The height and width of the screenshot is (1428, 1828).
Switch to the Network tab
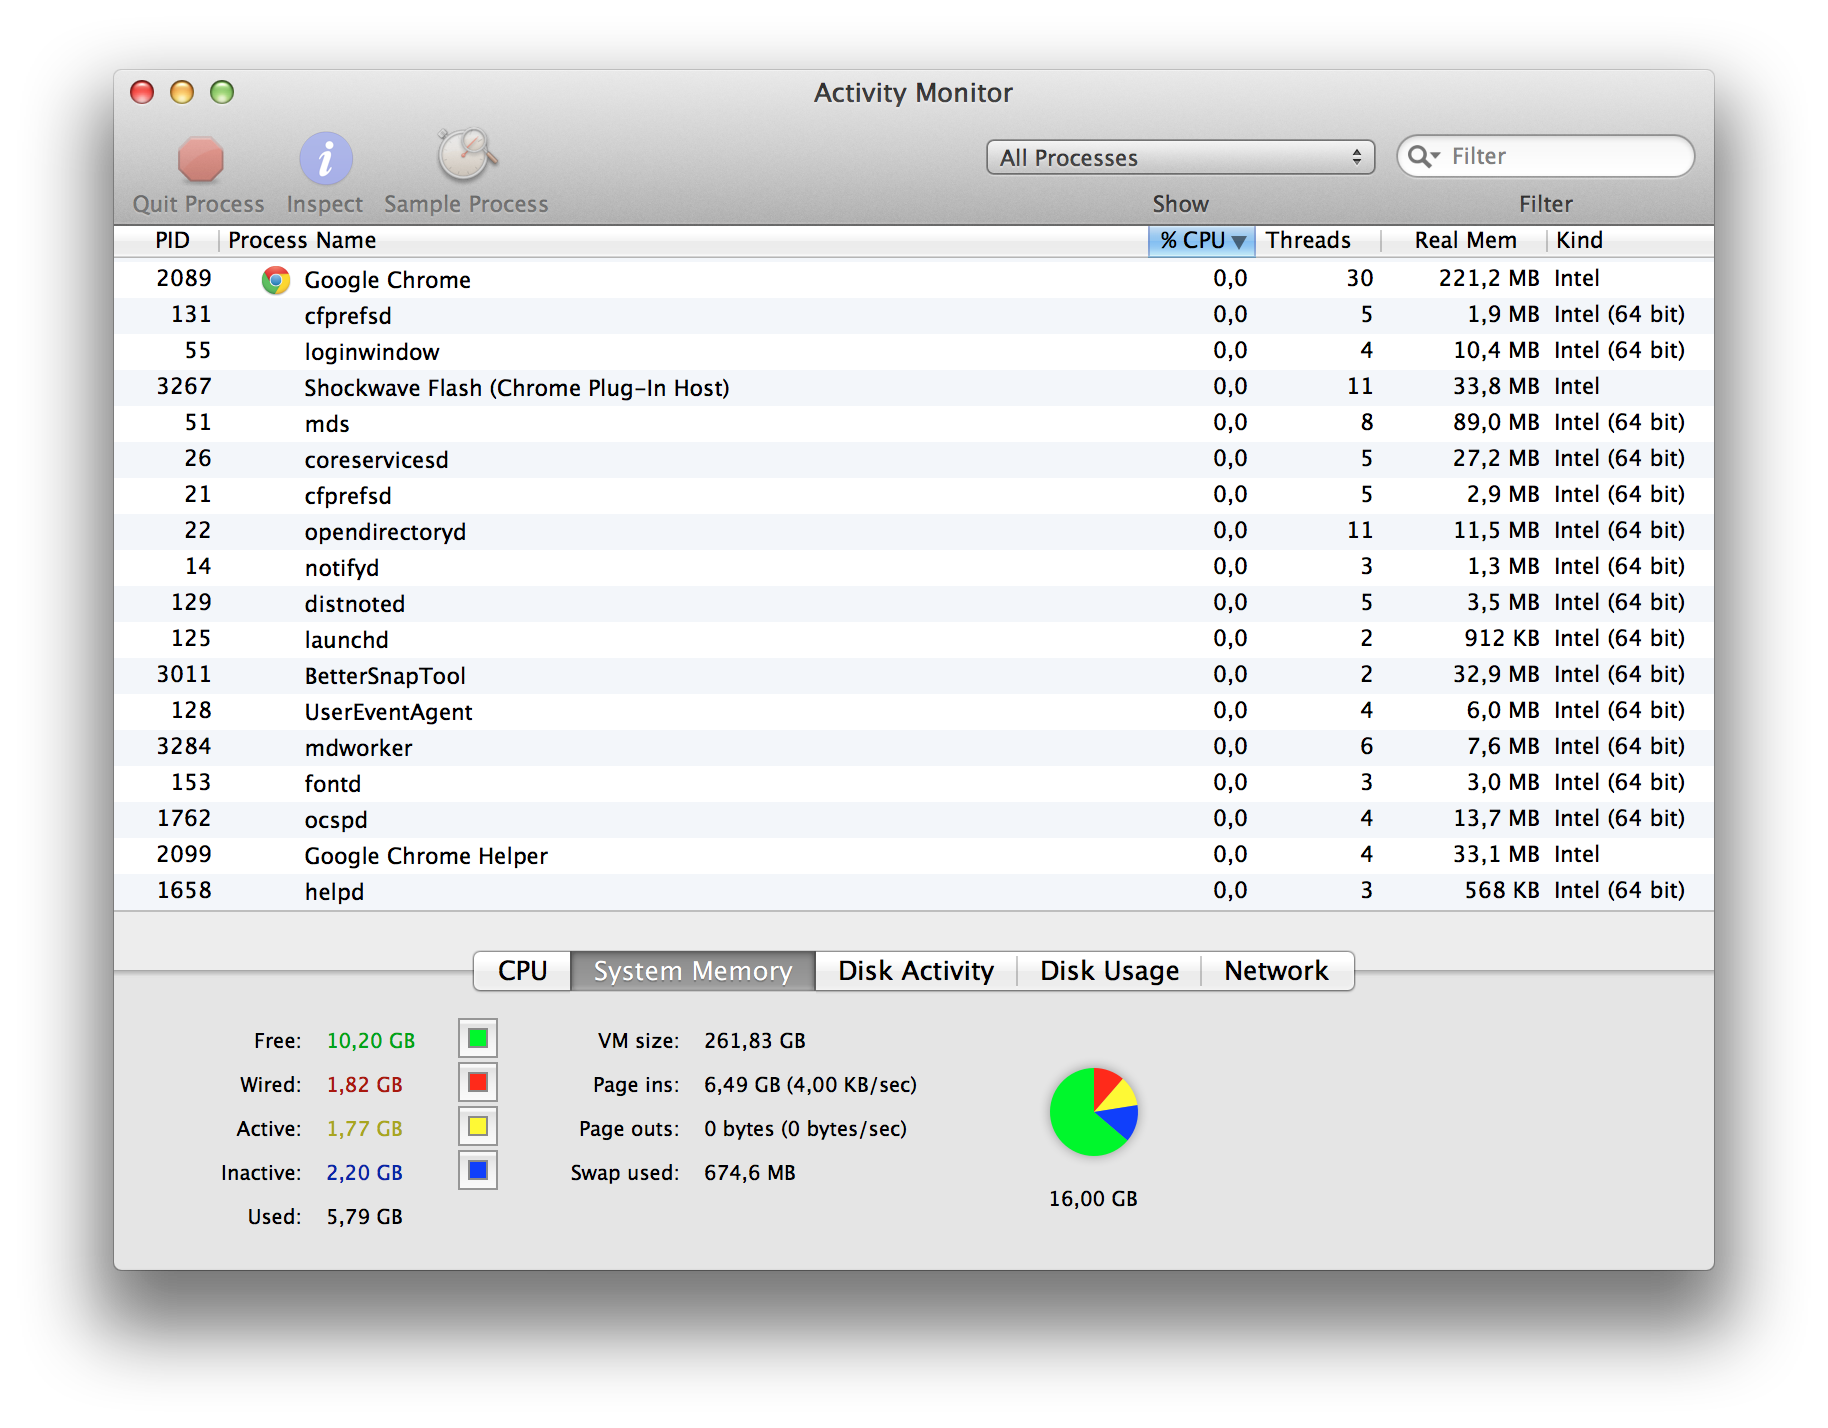pos(1277,971)
